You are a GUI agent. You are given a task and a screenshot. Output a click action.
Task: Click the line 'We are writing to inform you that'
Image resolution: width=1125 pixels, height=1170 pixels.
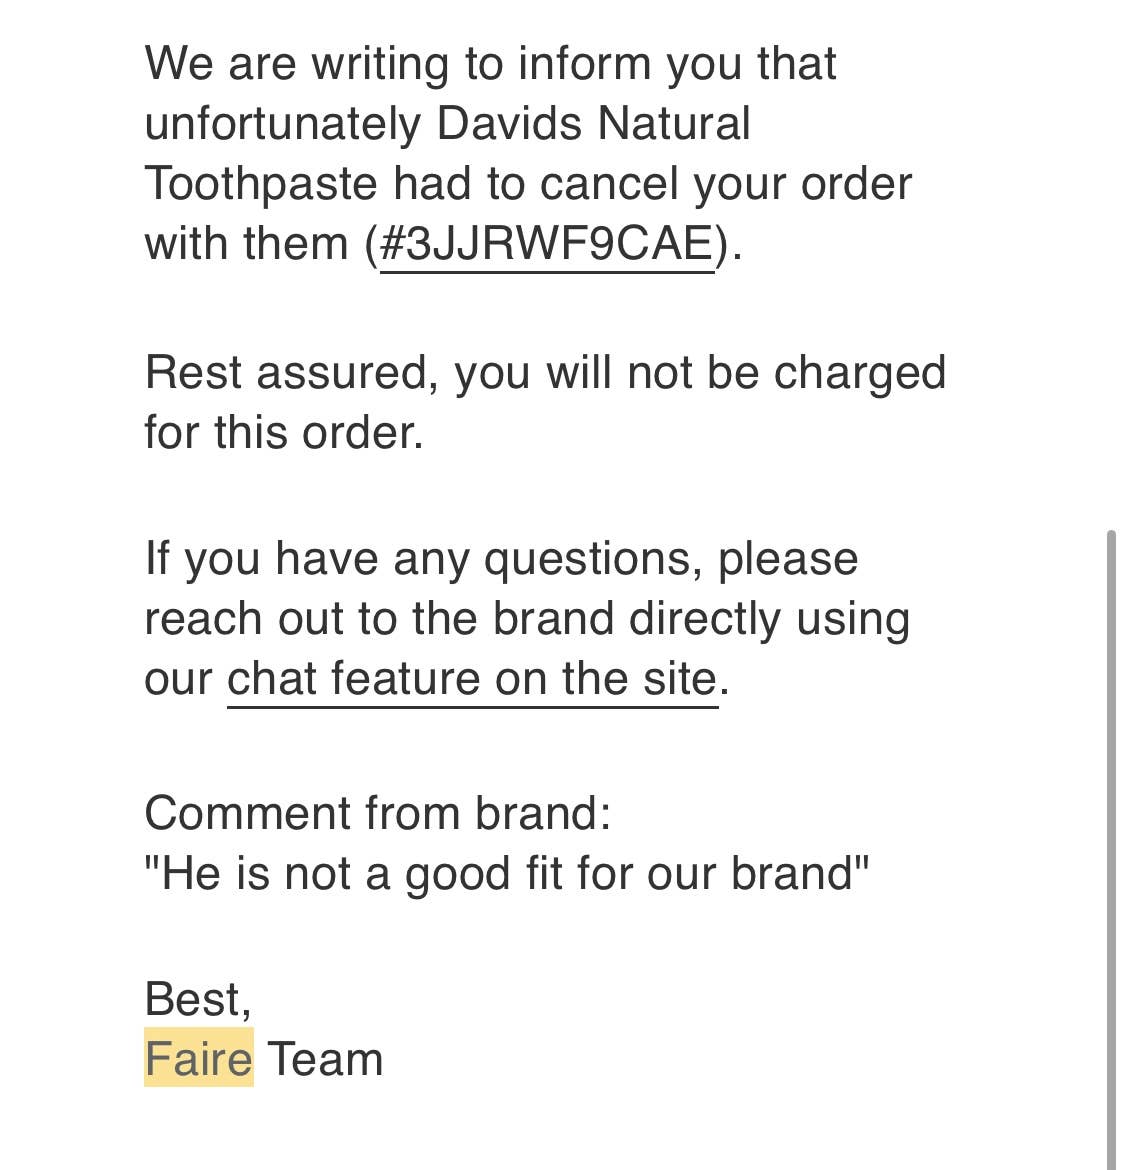coord(490,64)
